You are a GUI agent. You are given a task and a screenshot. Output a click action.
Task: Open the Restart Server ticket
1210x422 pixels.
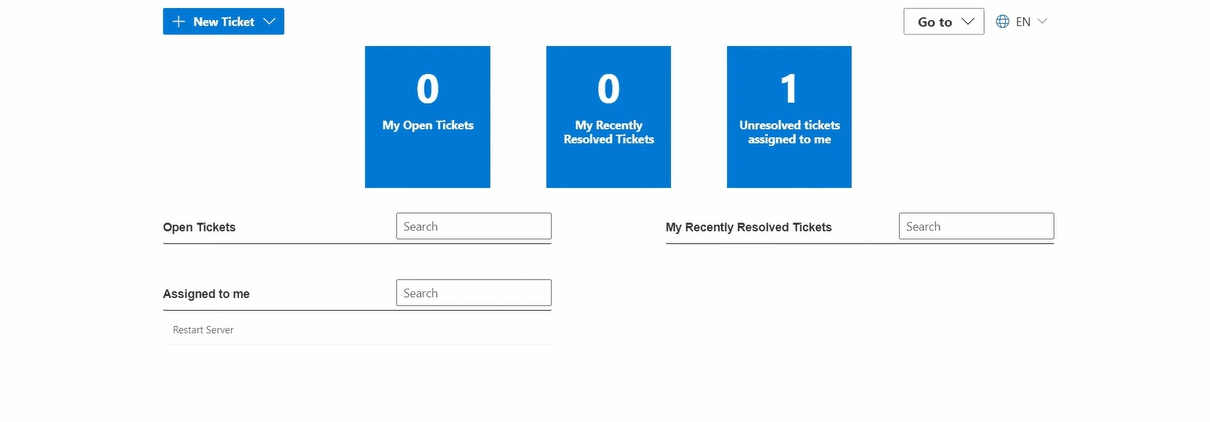point(357,329)
